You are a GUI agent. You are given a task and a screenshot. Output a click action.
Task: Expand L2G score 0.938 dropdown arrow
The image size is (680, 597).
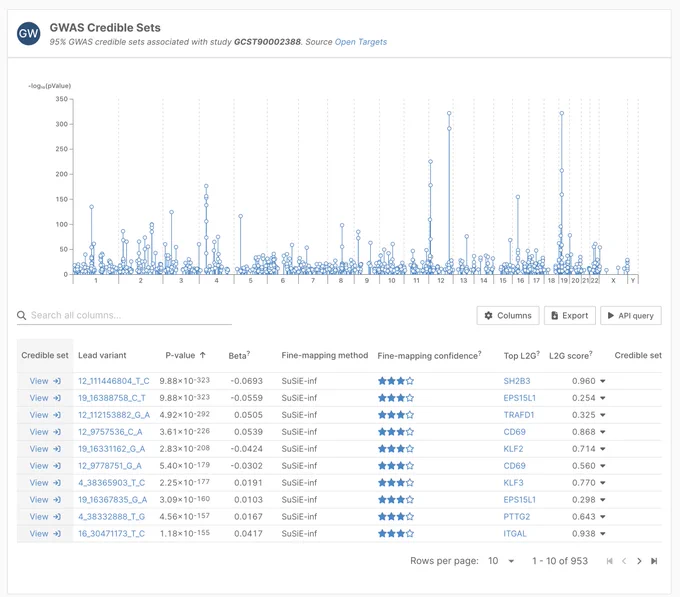602,533
